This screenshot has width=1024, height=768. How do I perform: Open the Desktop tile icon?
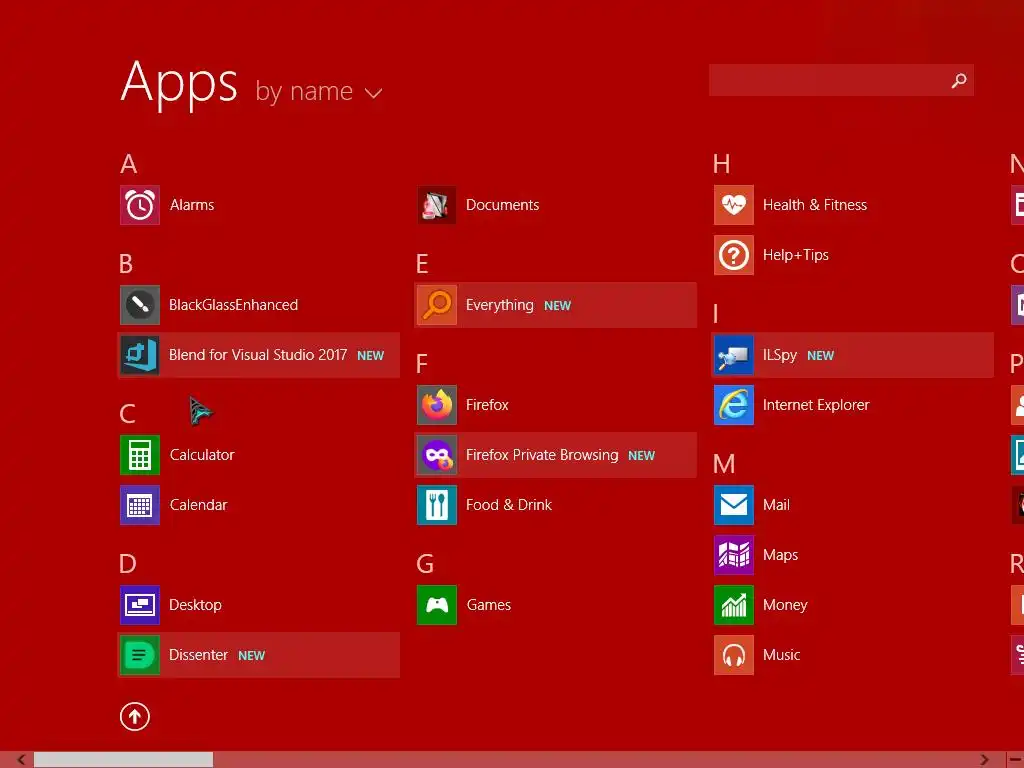(140, 605)
